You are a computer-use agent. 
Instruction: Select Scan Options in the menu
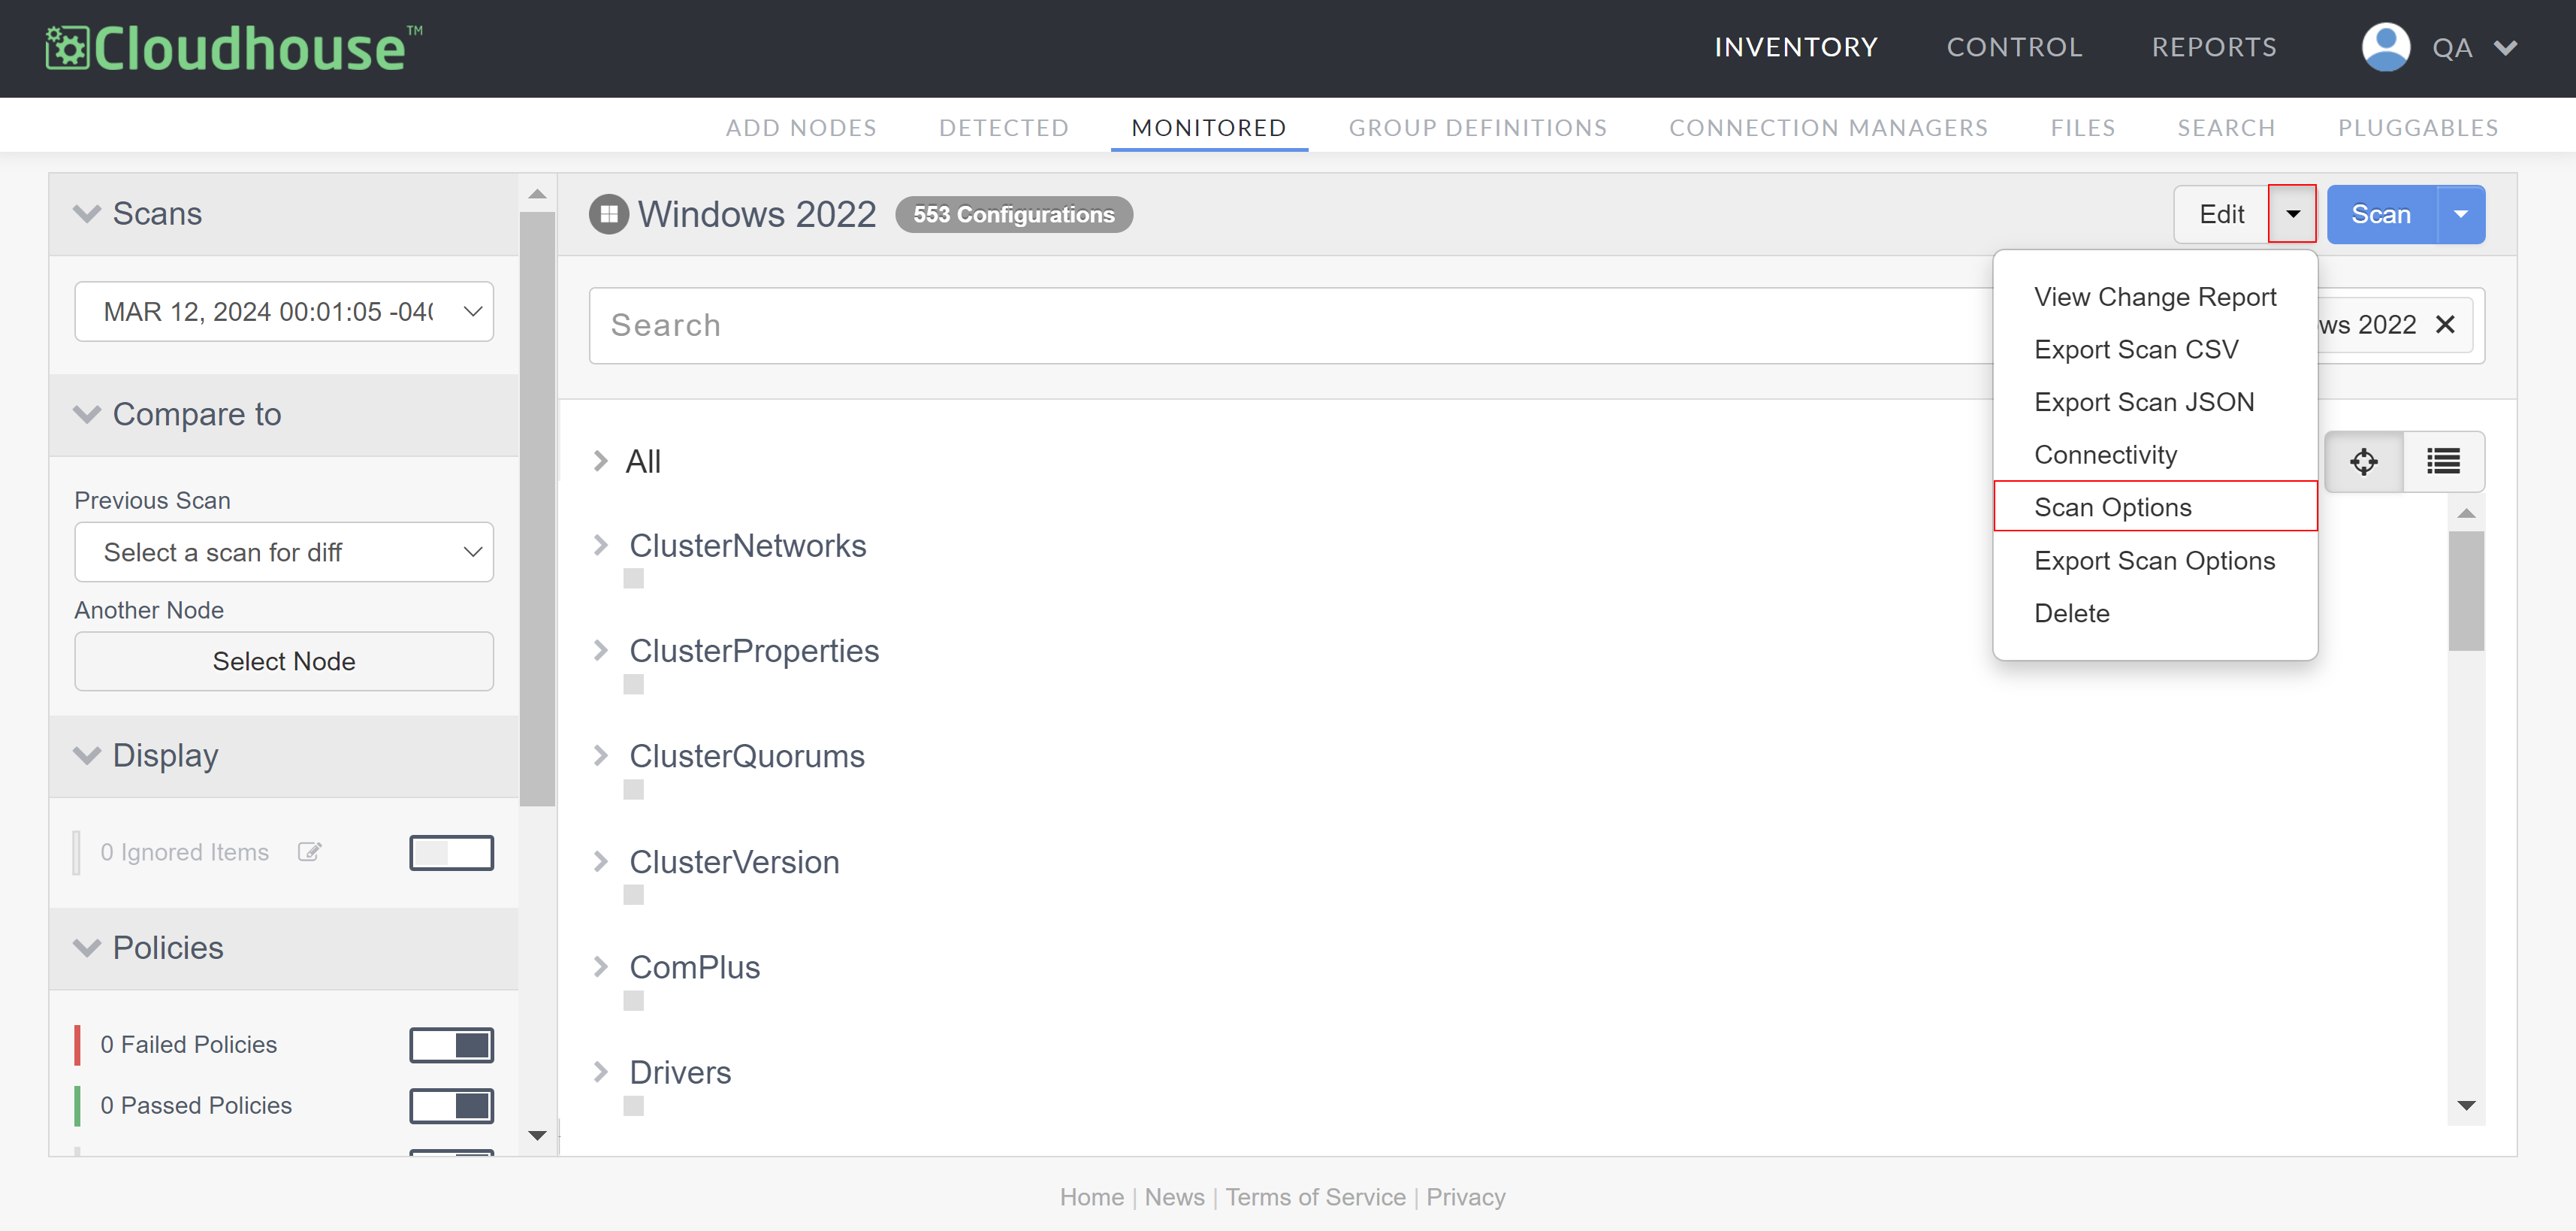point(2155,507)
